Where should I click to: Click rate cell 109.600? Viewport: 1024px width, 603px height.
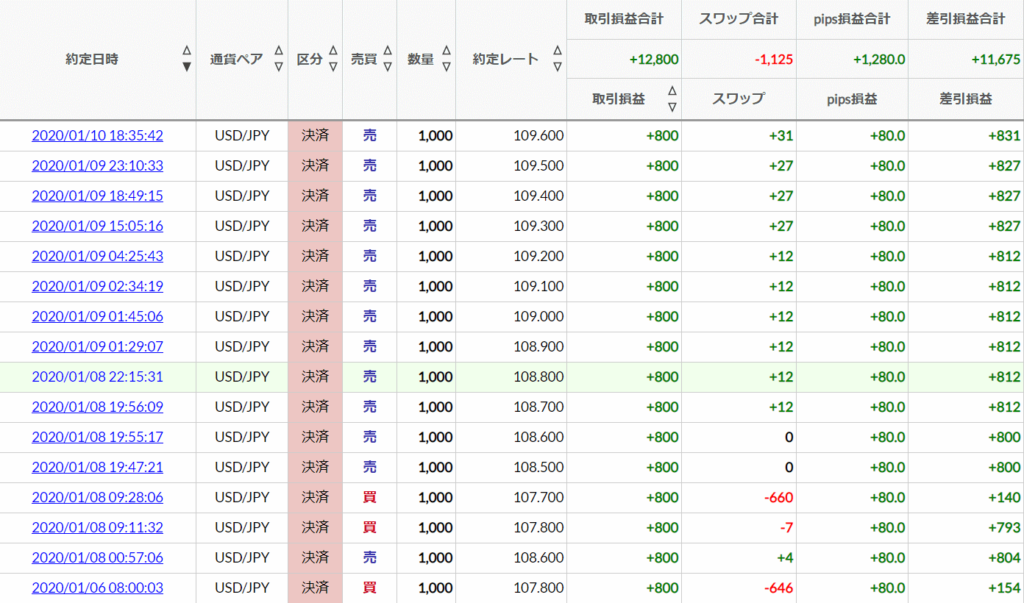pyautogui.click(x=538, y=136)
